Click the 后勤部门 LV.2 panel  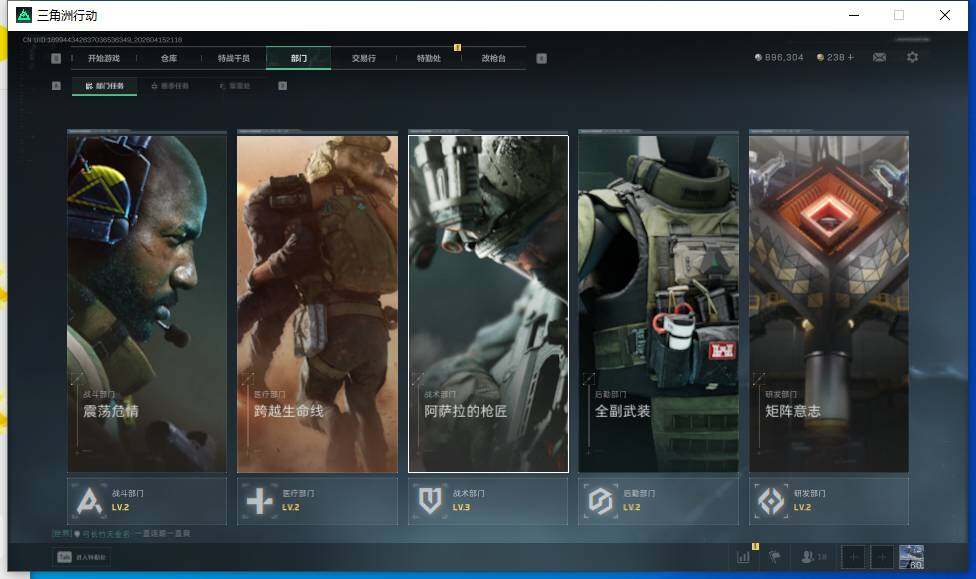[659, 501]
